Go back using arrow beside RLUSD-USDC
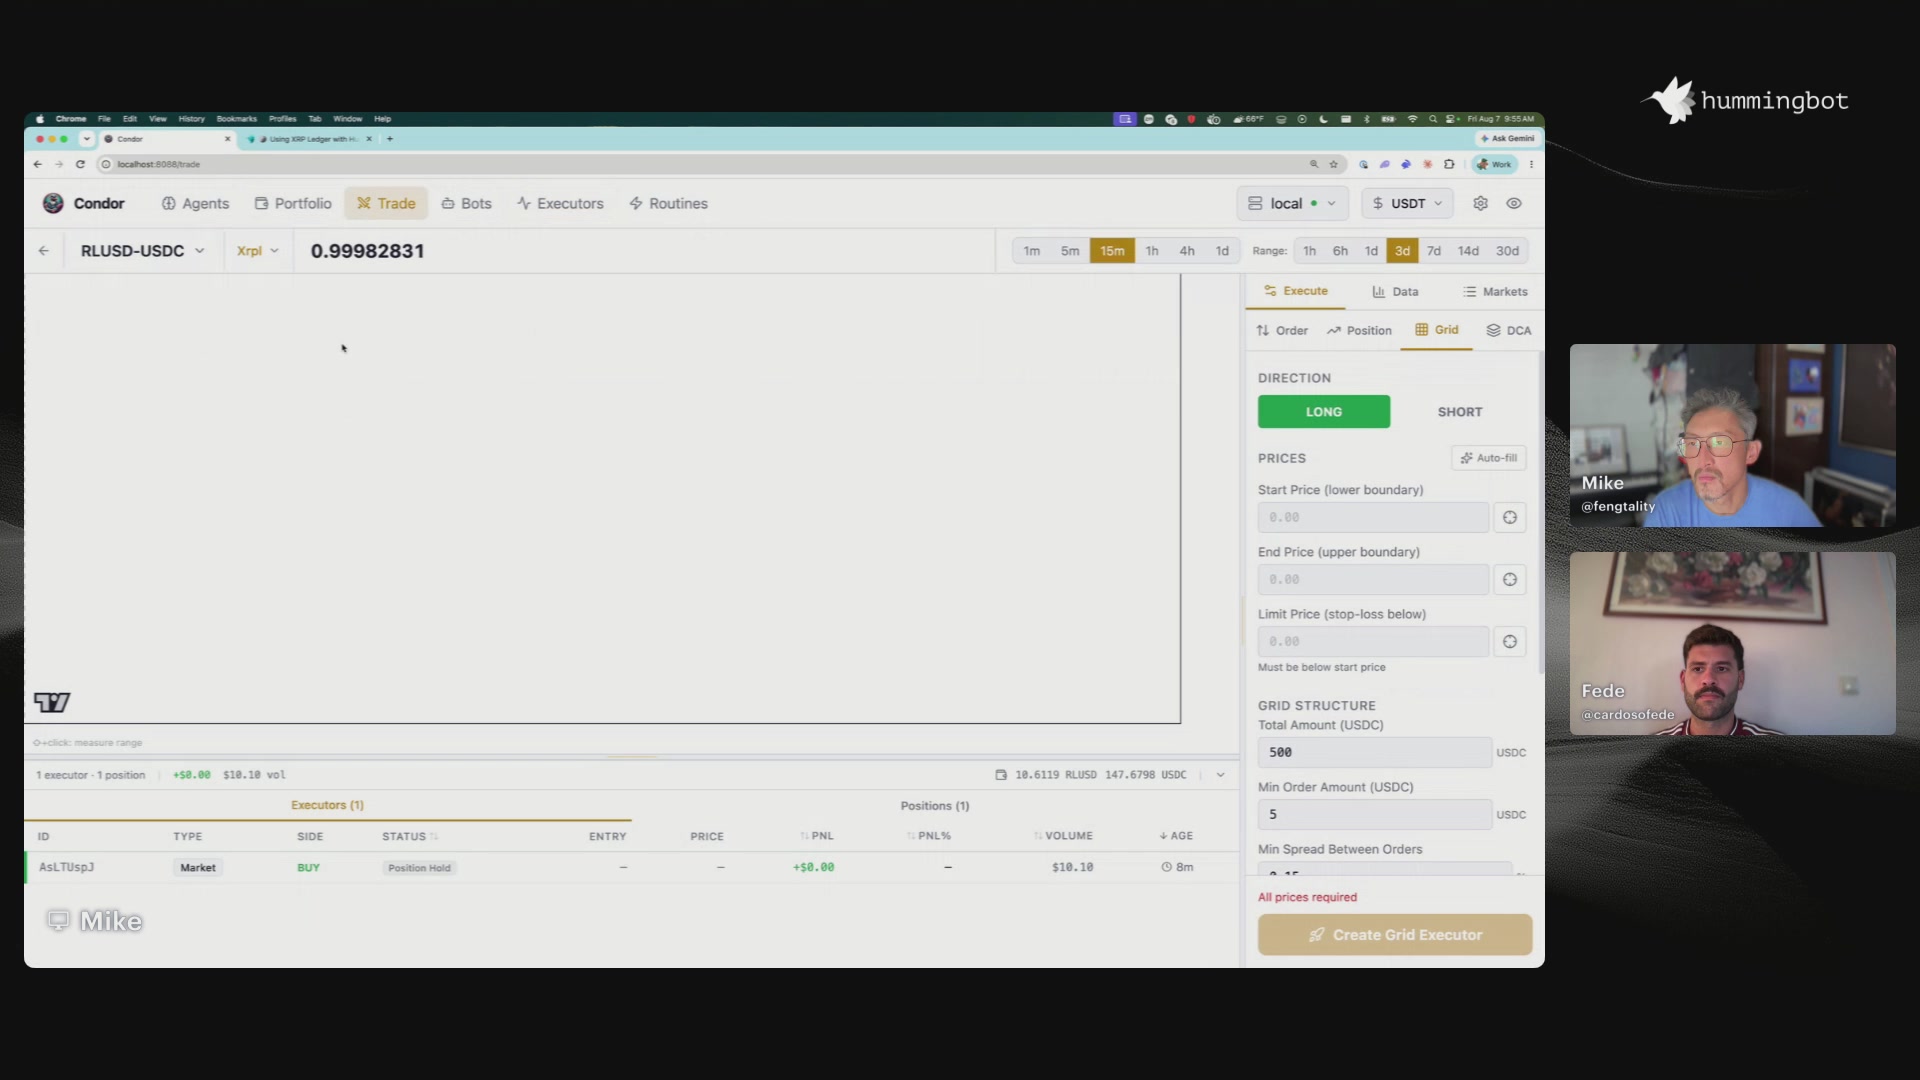 [x=43, y=251]
